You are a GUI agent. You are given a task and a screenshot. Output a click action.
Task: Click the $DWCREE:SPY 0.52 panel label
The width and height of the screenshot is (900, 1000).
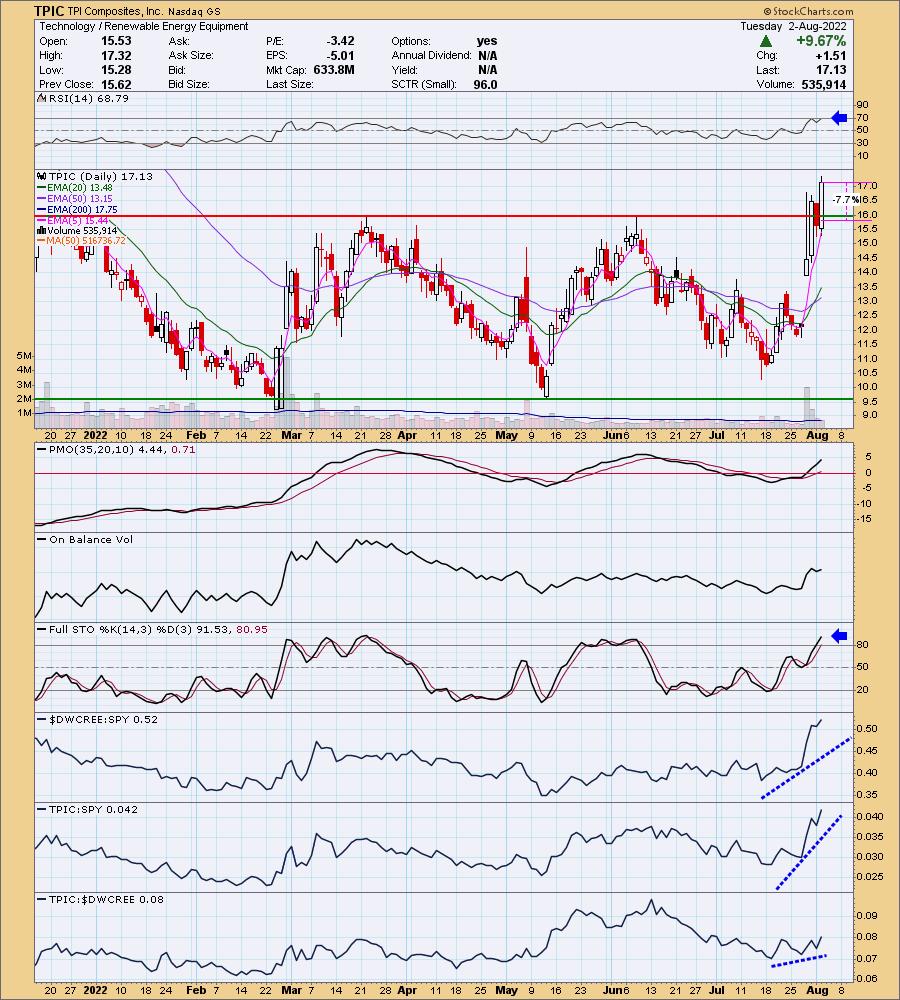pyautogui.click(x=96, y=719)
